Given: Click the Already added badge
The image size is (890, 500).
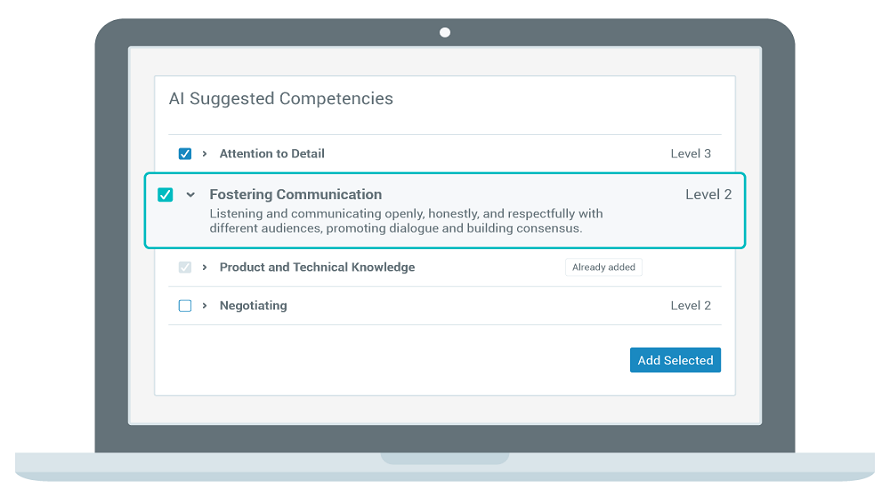Looking at the screenshot, I should (x=604, y=267).
